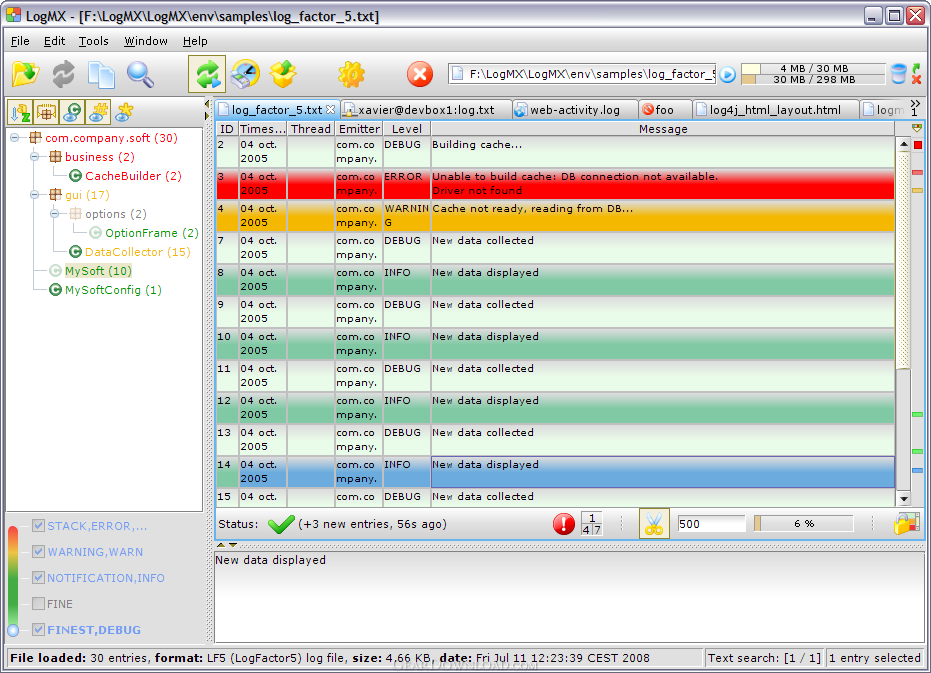Click the package icon next to business

click(55, 157)
